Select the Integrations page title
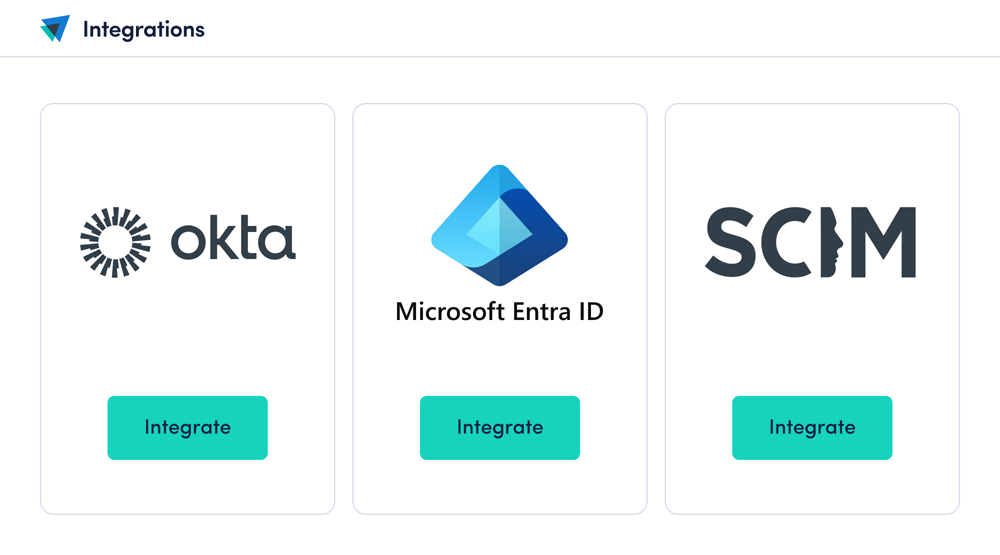 pyautogui.click(x=143, y=29)
